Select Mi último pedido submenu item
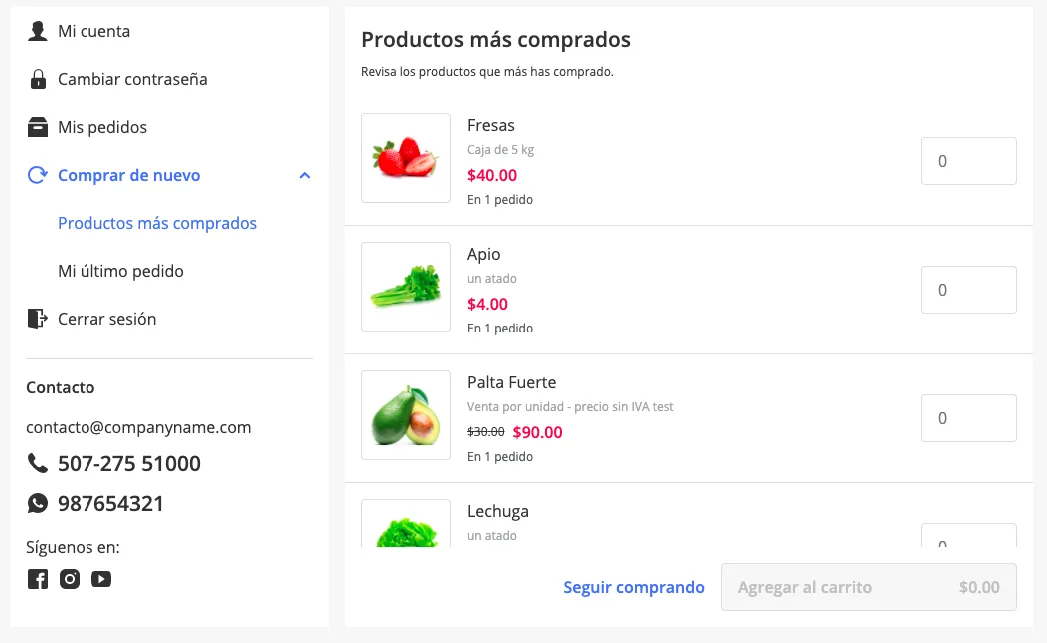Image resolution: width=1047 pixels, height=643 pixels. [120, 271]
